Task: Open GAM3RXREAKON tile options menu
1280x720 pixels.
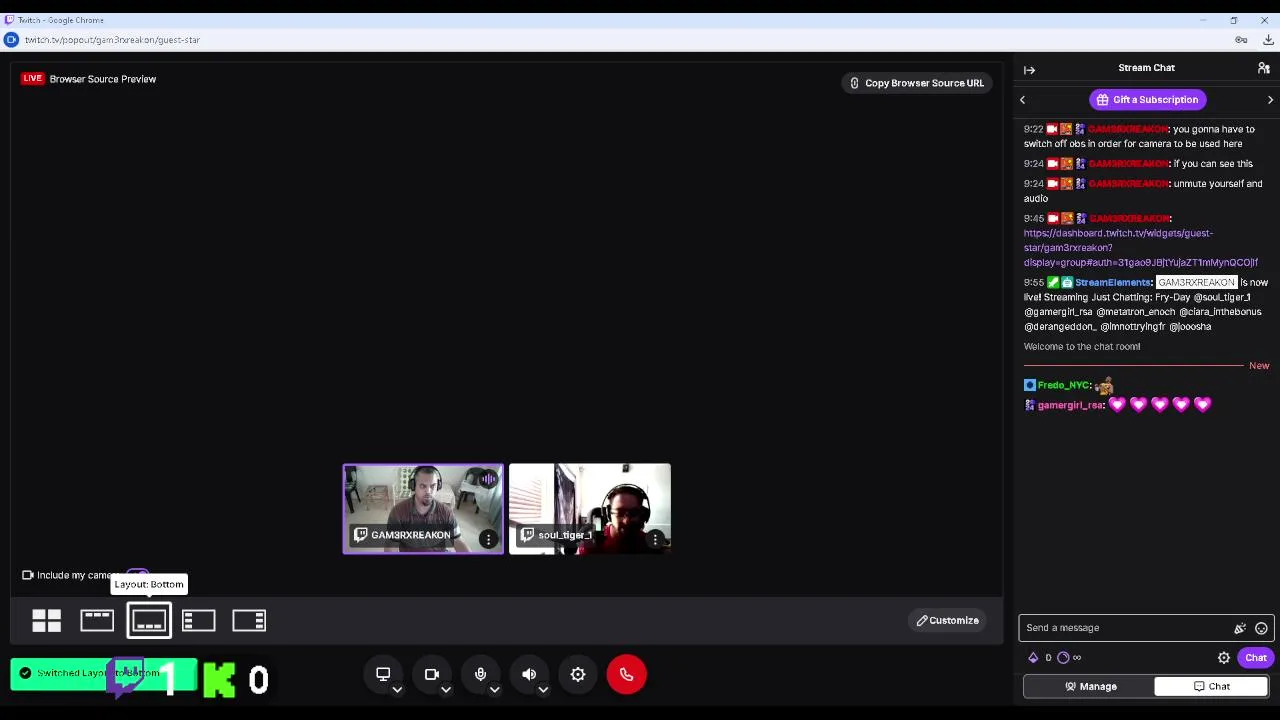Action: (488, 539)
